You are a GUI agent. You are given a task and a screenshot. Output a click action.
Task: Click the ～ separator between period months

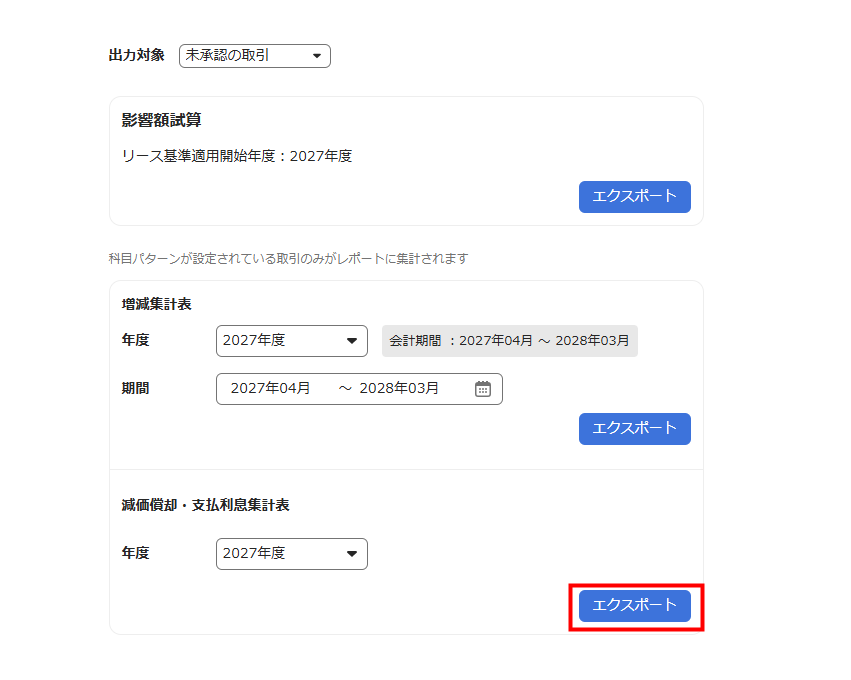pos(345,389)
